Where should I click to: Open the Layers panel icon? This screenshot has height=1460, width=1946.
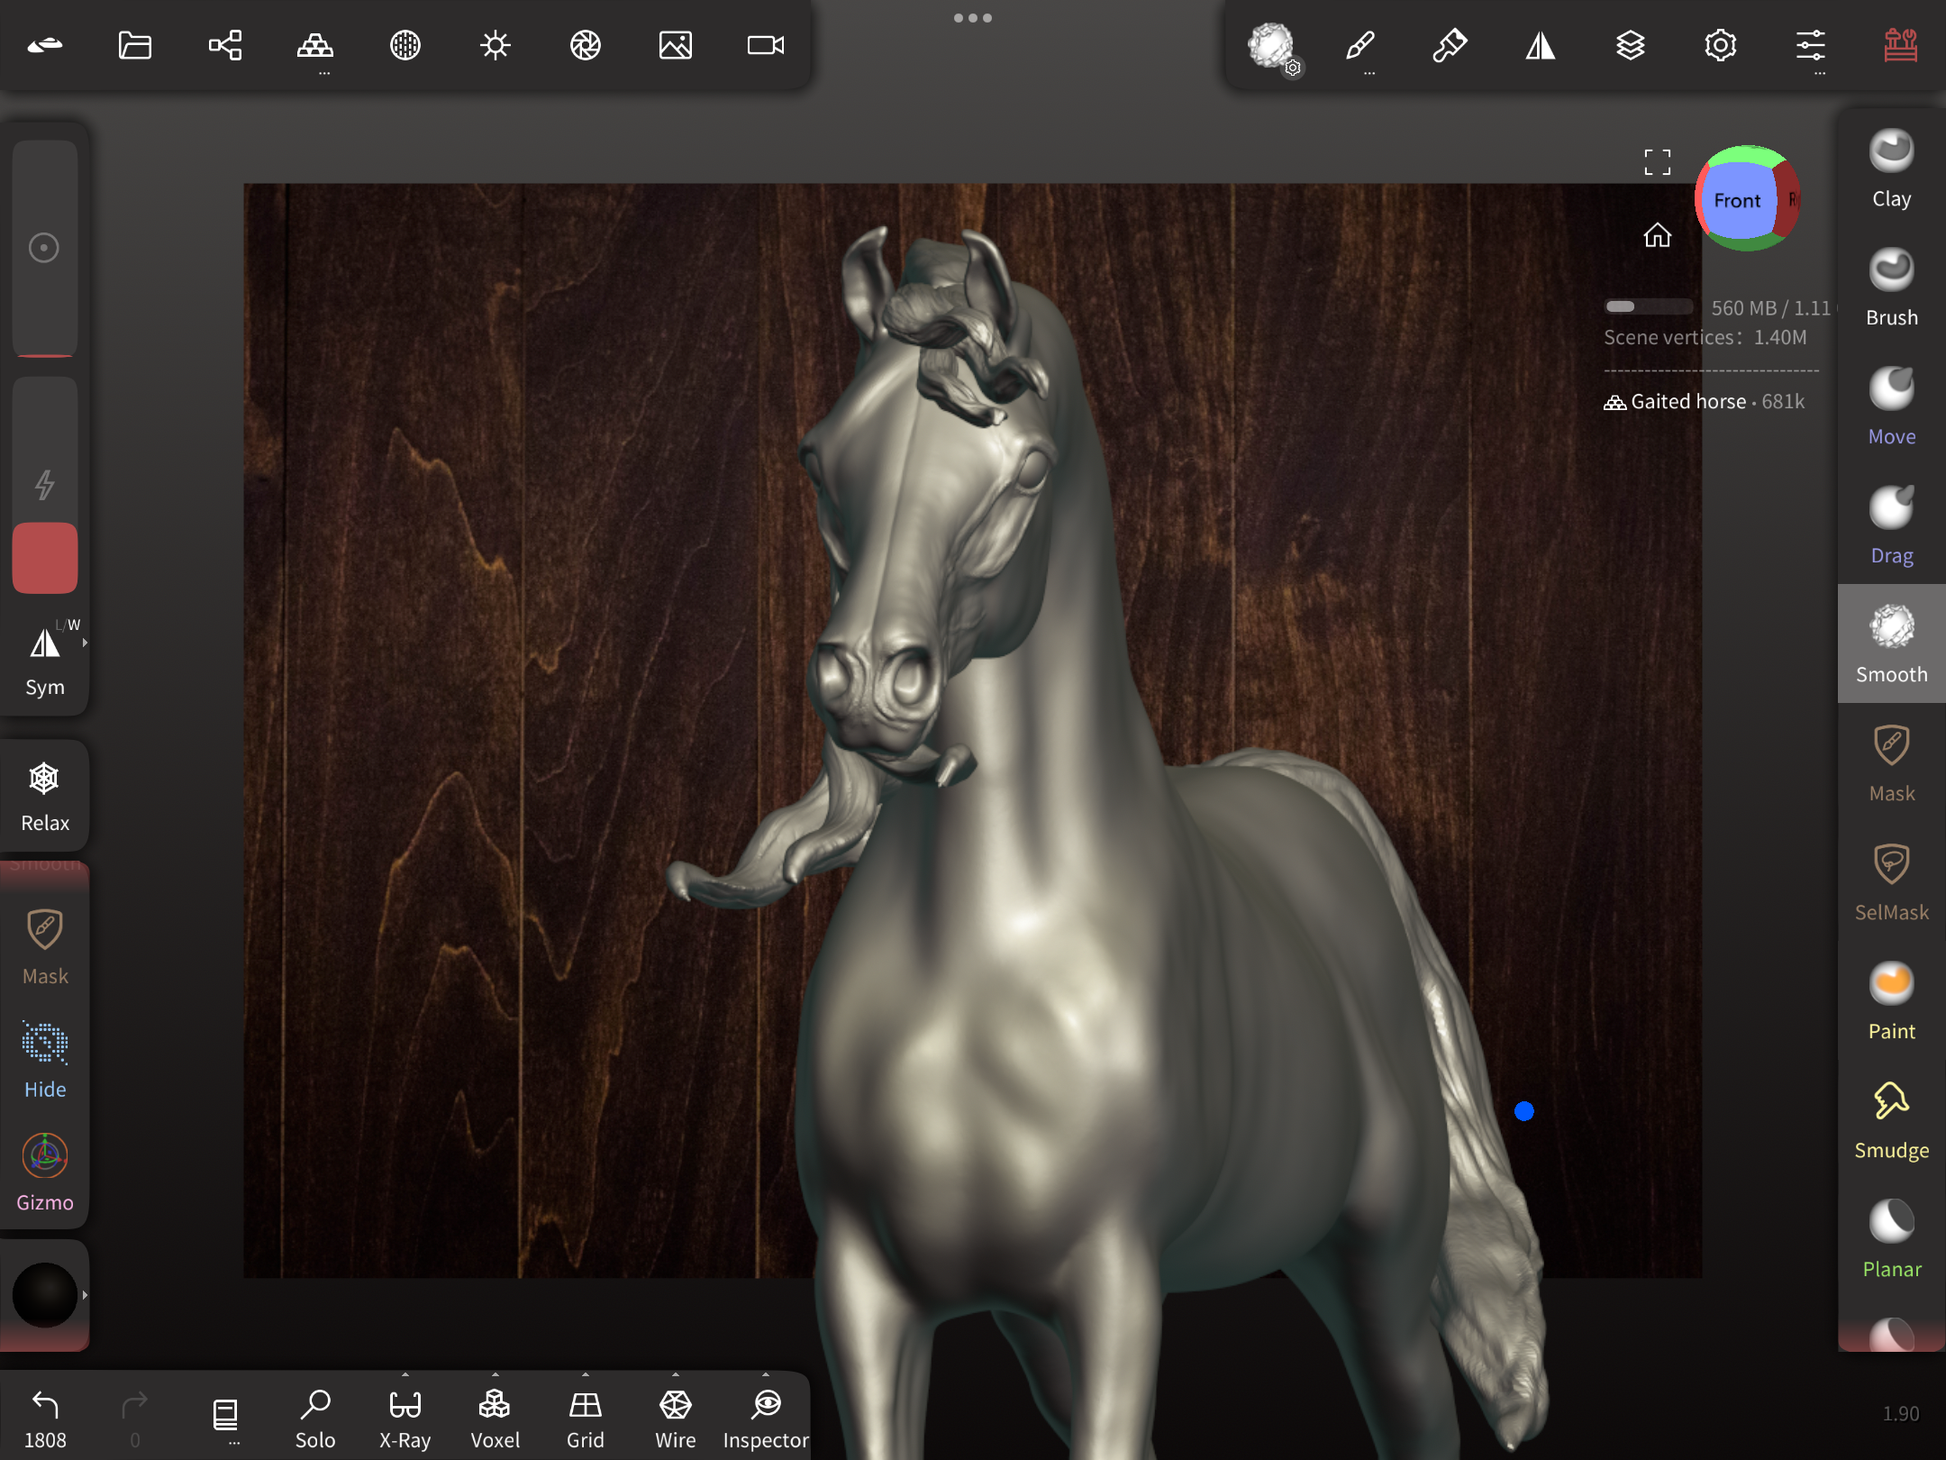click(1630, 45)
